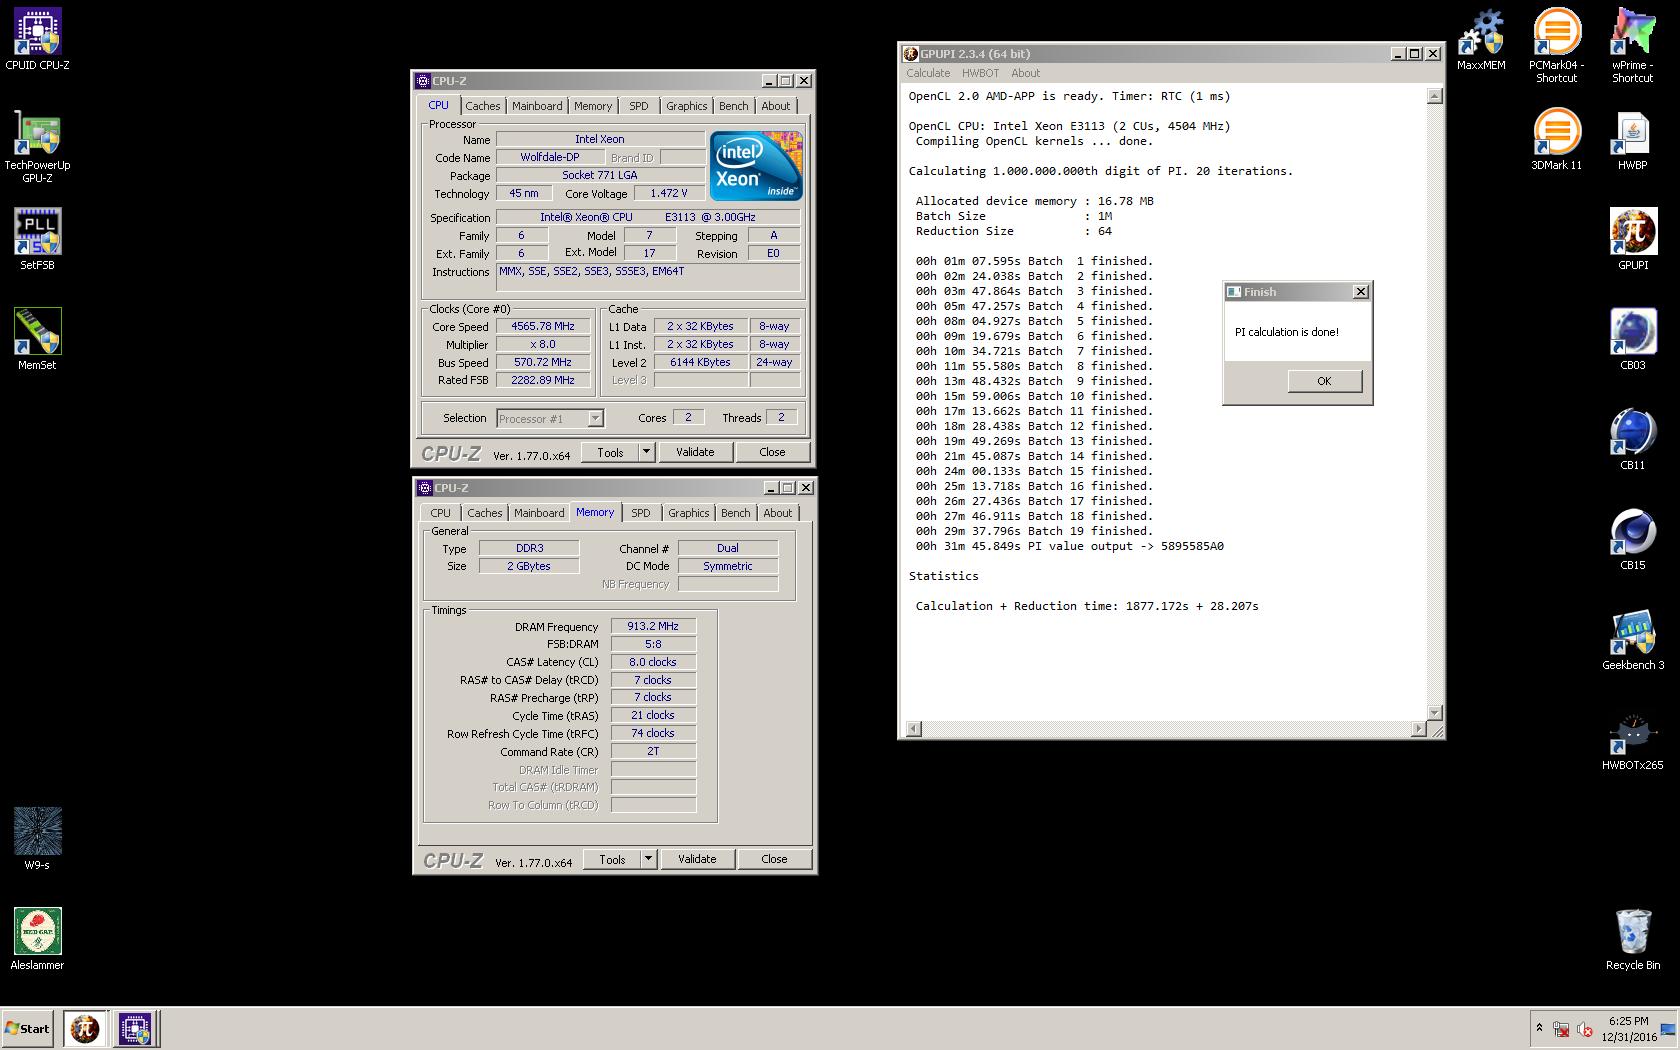Image resolution: width=1680 pixels, height=1050 pixels.
Task: Click the GPUPI vertical scrollbar up arrow
Action: [1435, 96]
